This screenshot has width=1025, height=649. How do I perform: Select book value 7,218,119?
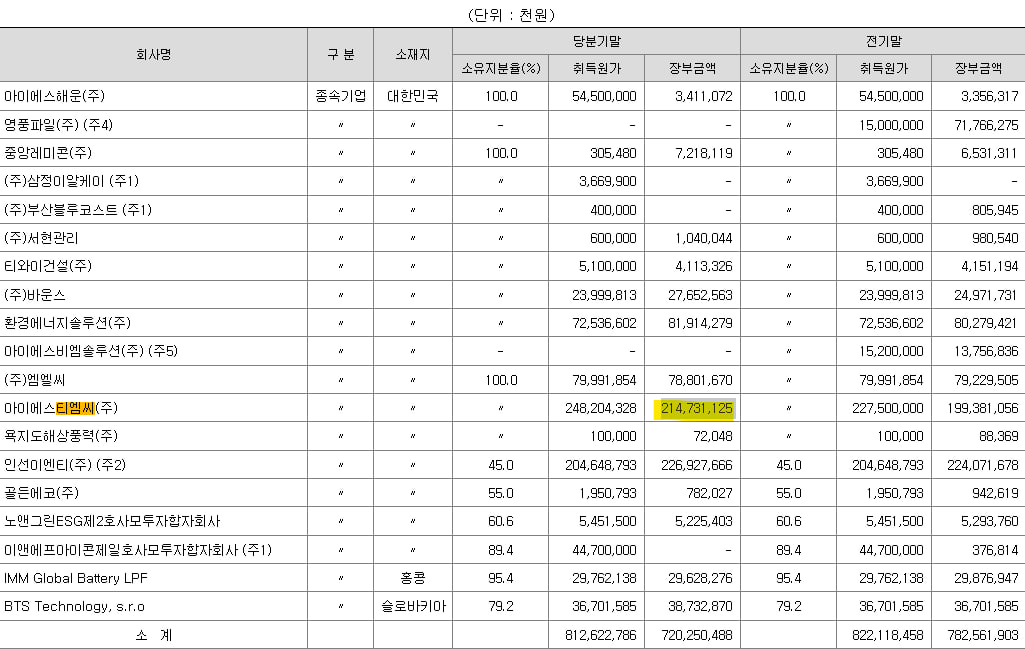[703, 153]
